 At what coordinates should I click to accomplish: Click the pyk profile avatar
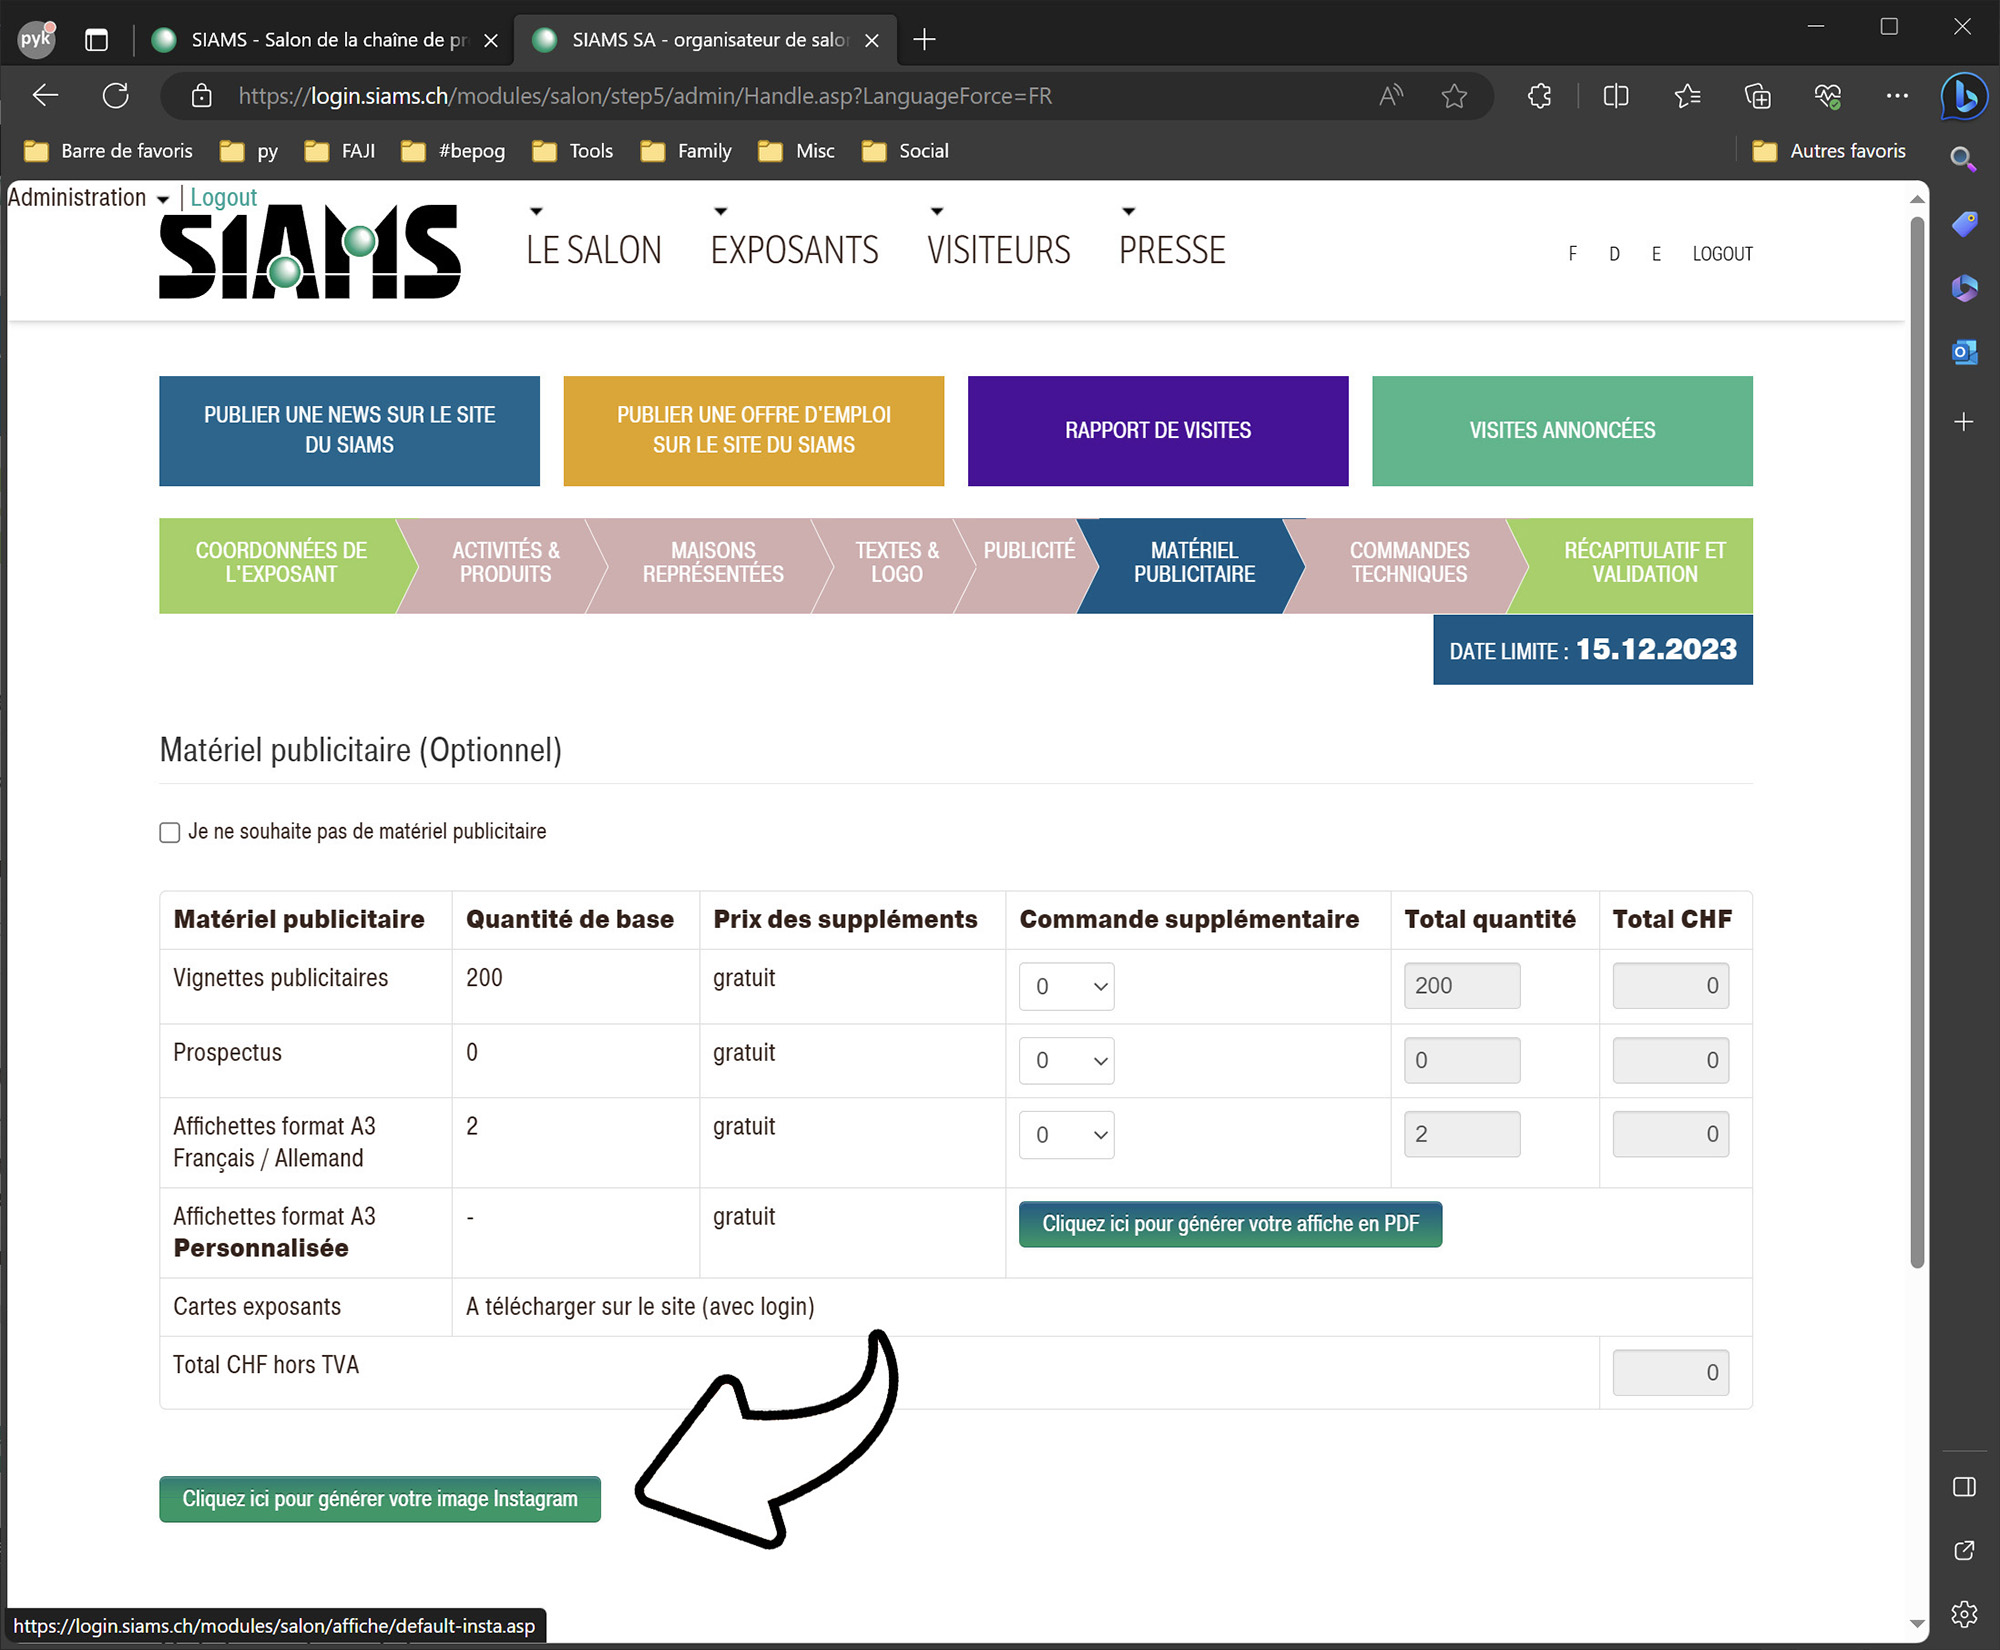[37, 39]
